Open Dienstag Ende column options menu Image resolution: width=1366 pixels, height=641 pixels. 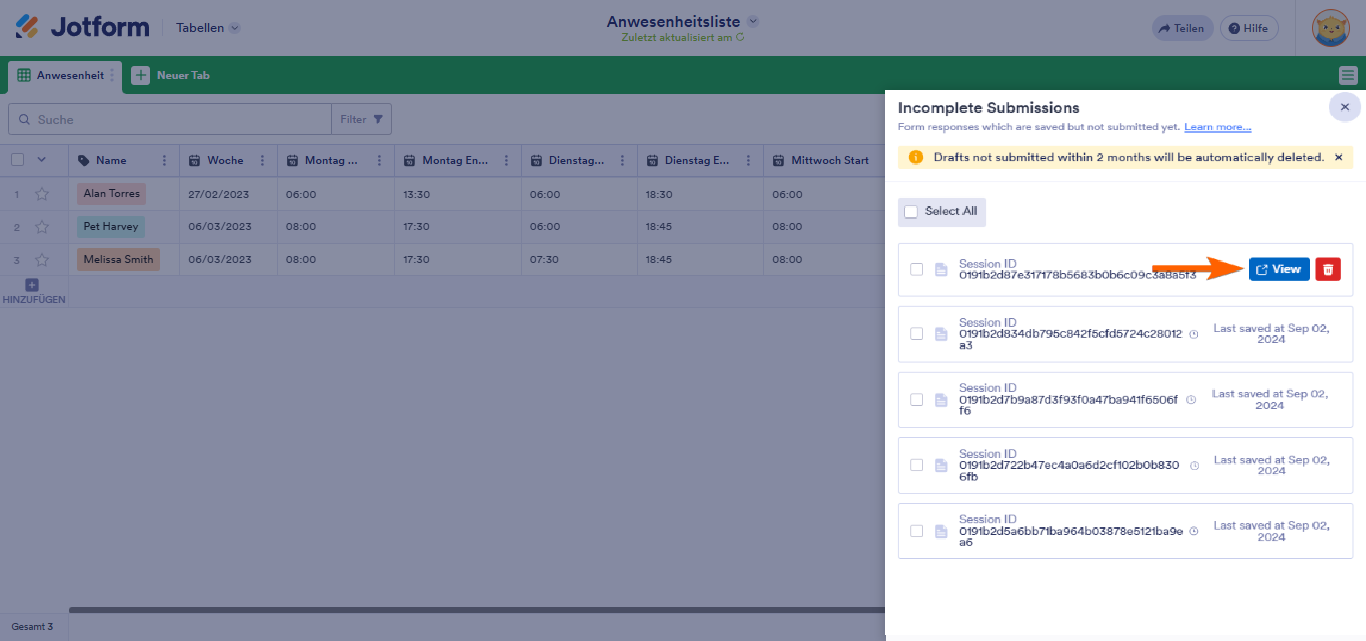click(750, 161)
